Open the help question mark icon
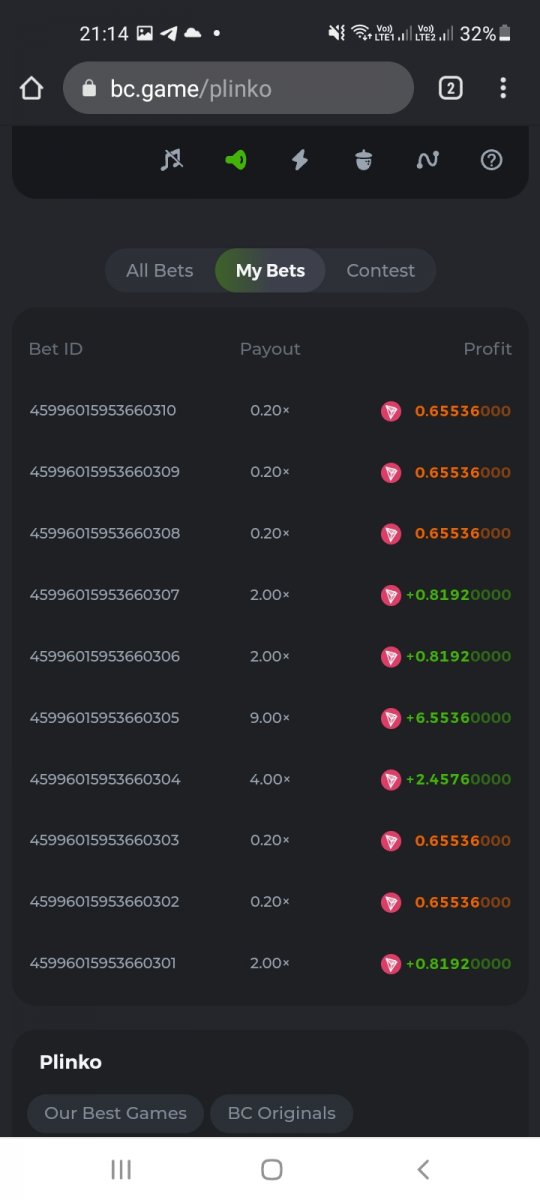The width and height of the screenshot is (540, 1200). click(x=491, y=159)
